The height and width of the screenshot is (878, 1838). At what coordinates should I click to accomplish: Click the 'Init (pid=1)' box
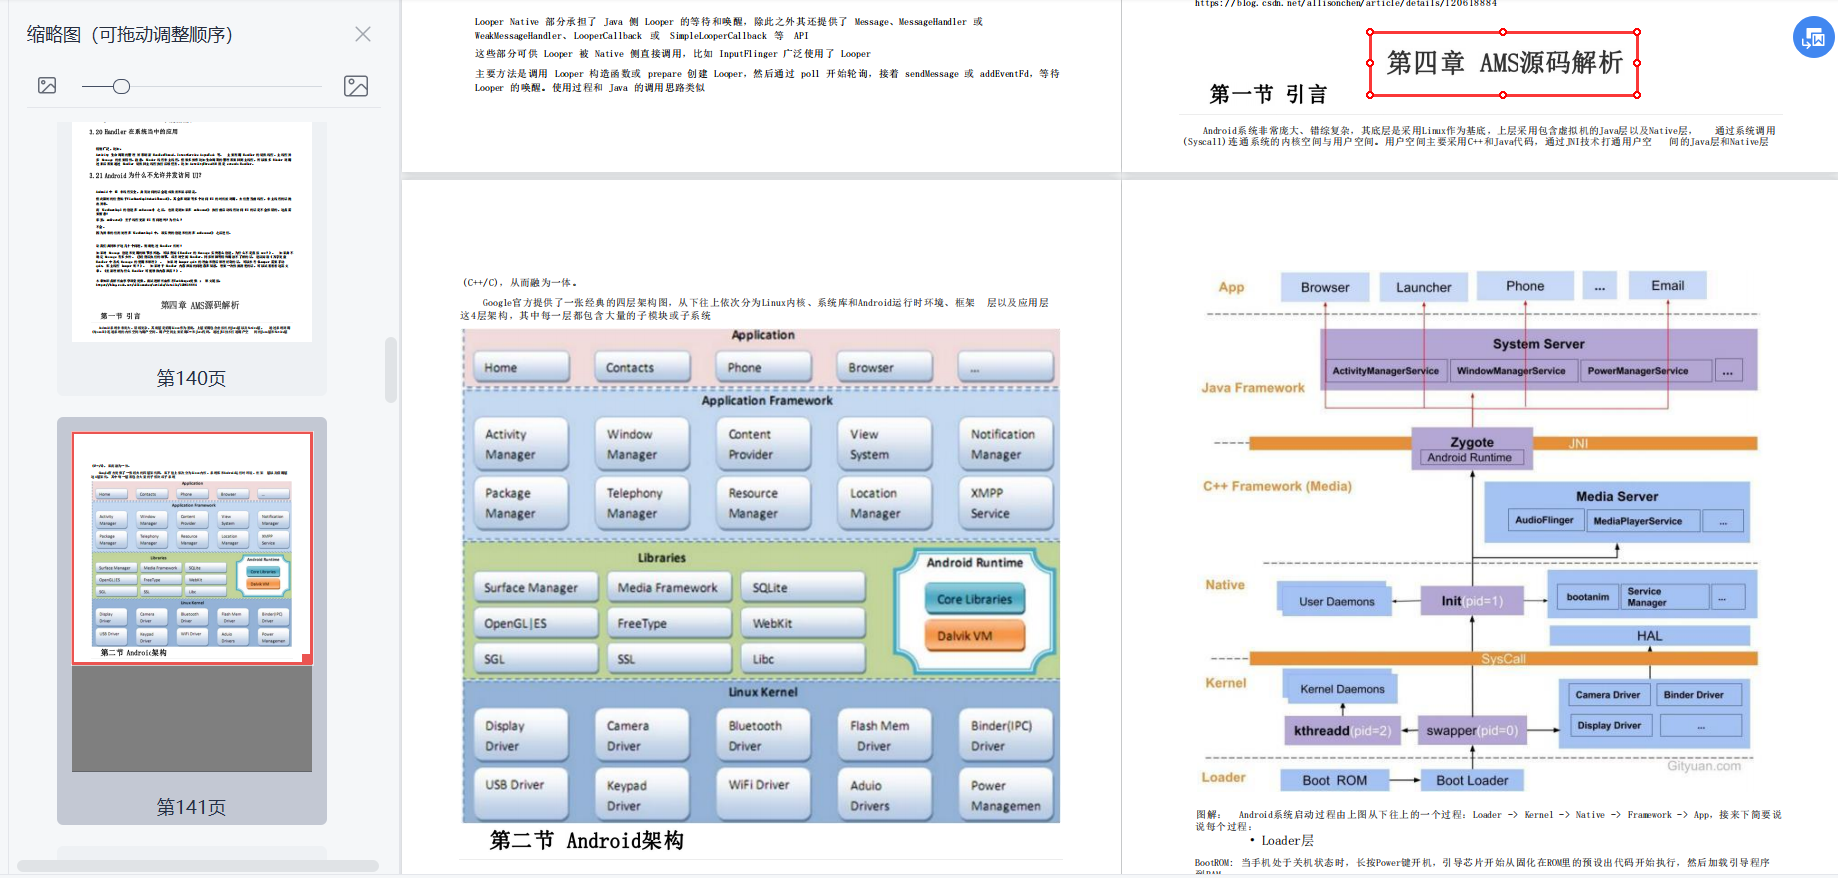(1472, 601)
